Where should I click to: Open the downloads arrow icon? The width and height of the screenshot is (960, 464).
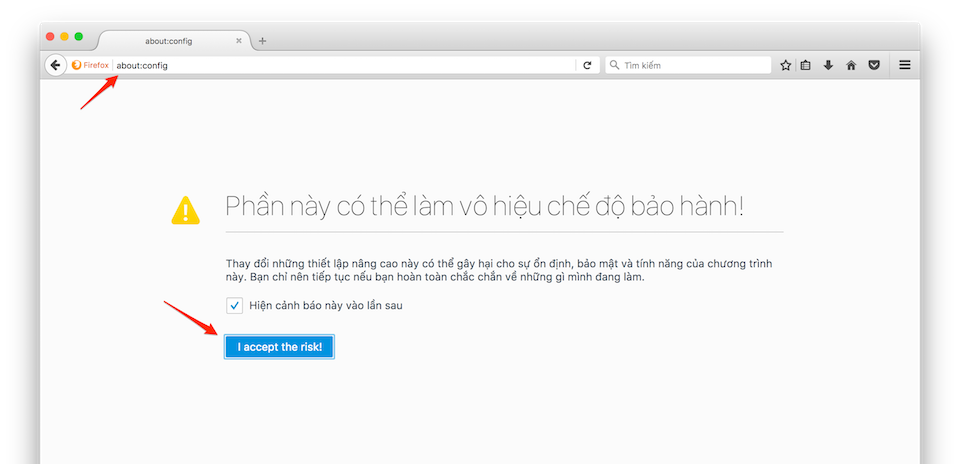click(828, 65)
